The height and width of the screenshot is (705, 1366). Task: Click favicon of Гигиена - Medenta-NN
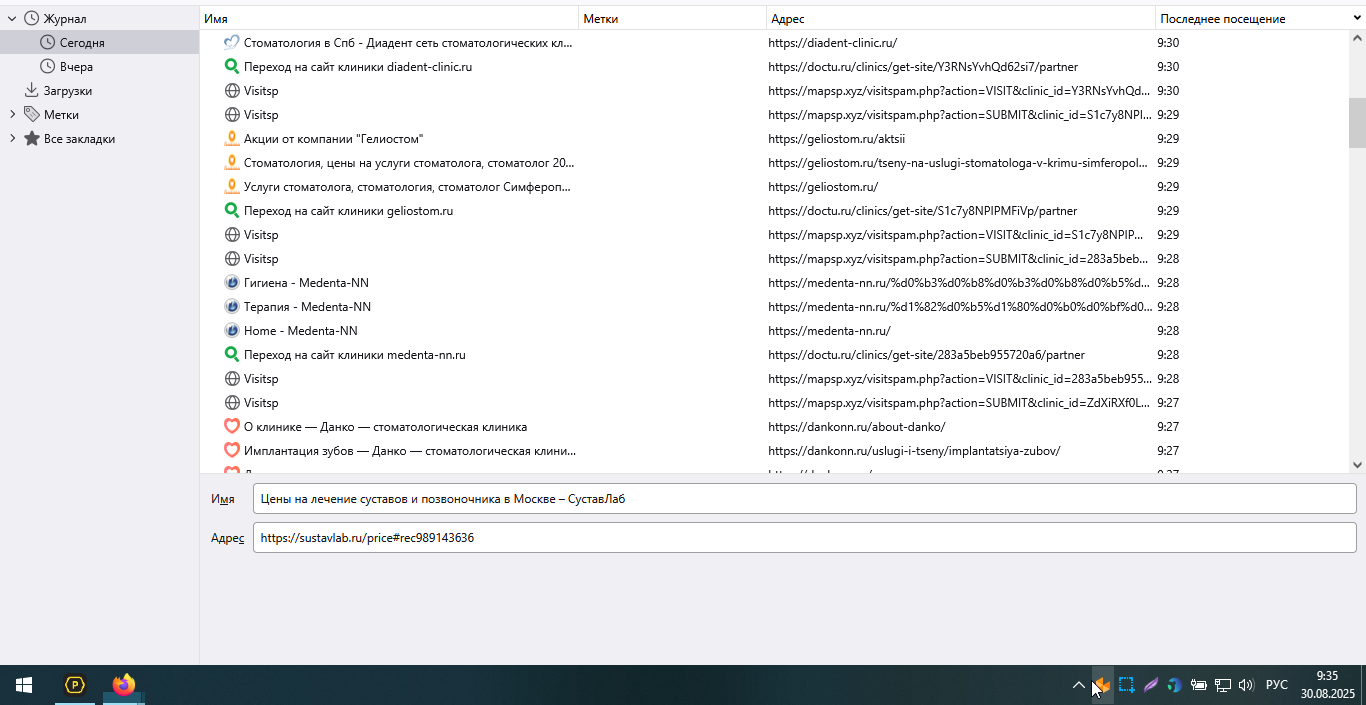pyautogui.click(x=232, y=282)
